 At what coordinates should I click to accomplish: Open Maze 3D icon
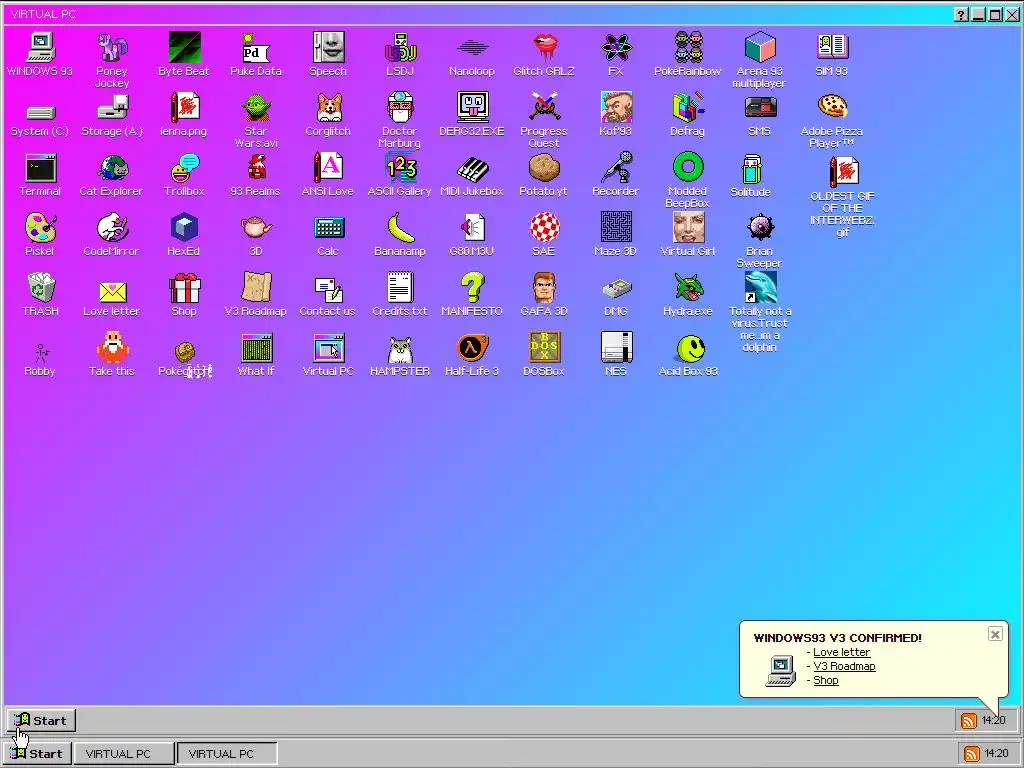coord(616,227)
